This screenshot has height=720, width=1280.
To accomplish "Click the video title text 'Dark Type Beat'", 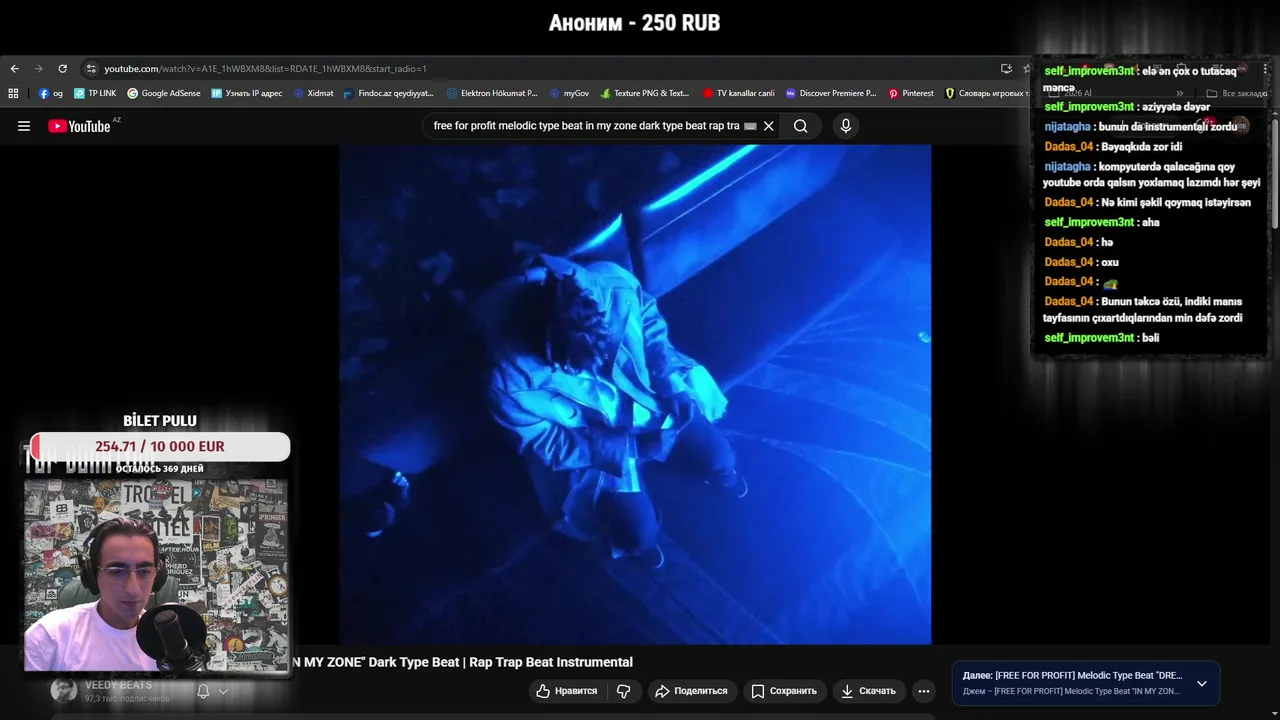I will click(x=413, y=662).
